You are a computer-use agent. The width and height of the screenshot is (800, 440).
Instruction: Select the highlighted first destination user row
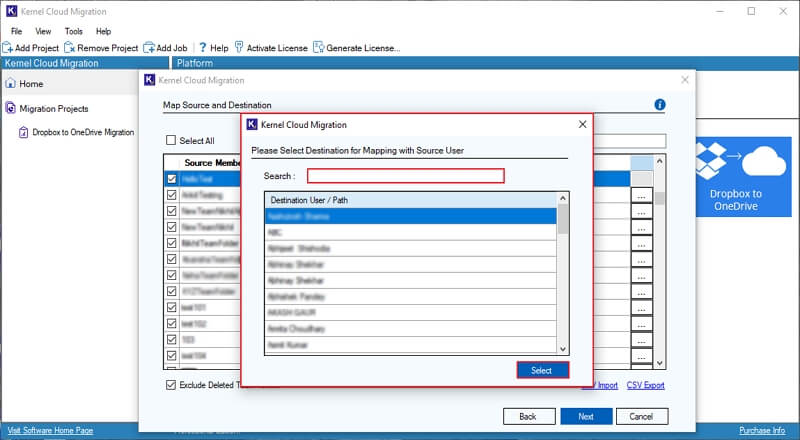coord(411,216)
